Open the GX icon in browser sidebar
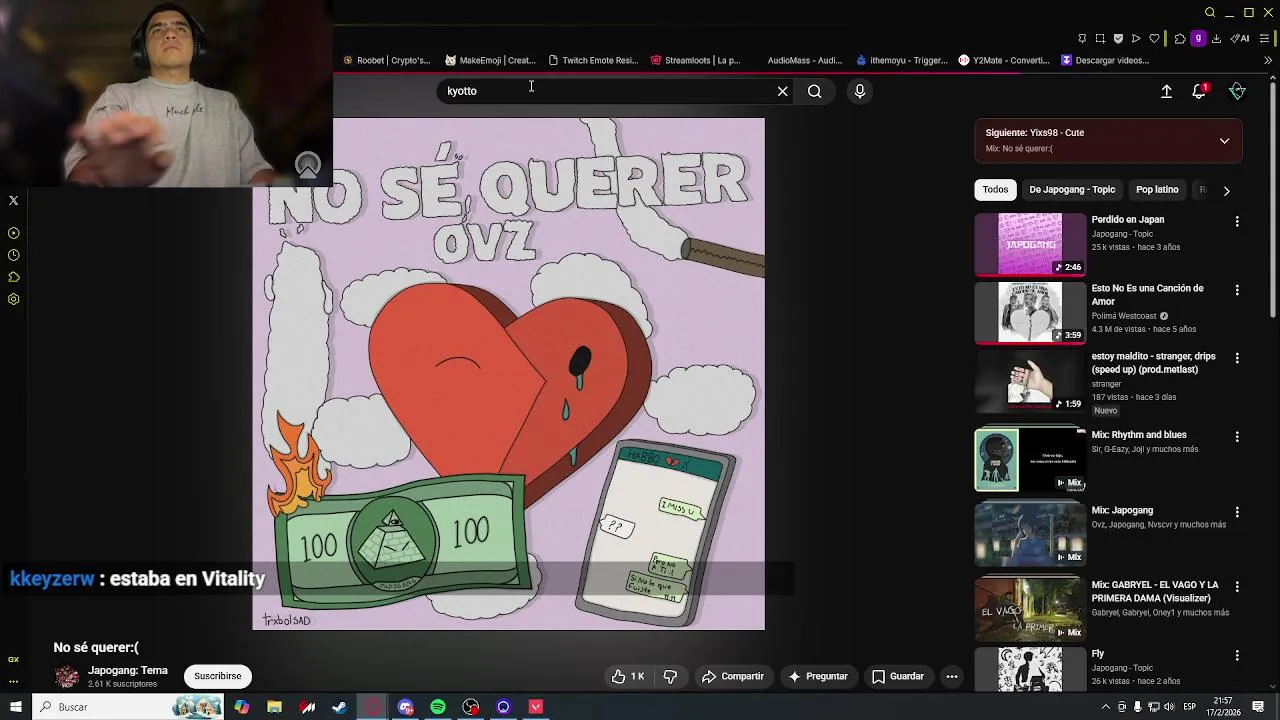This screenshot has width=1280, height=720. click(14, 660)
